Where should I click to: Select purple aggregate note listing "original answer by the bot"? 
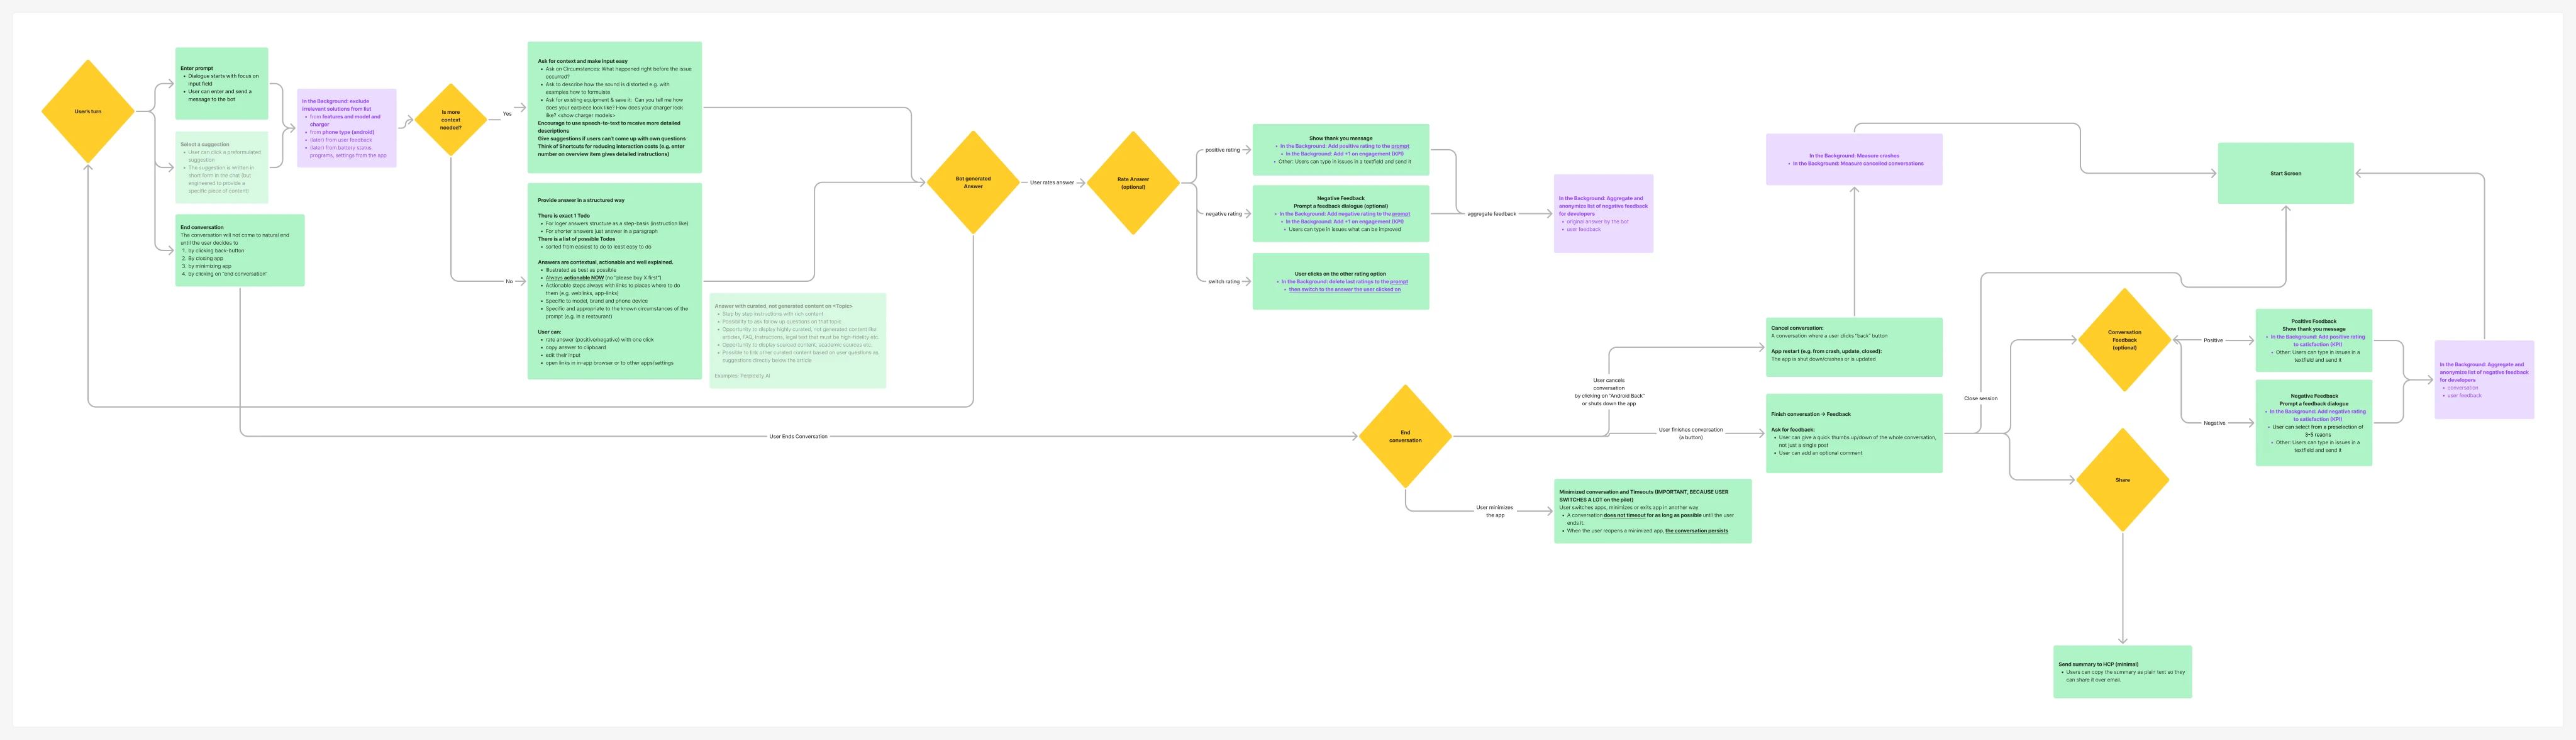click(x=1603, y=214)
